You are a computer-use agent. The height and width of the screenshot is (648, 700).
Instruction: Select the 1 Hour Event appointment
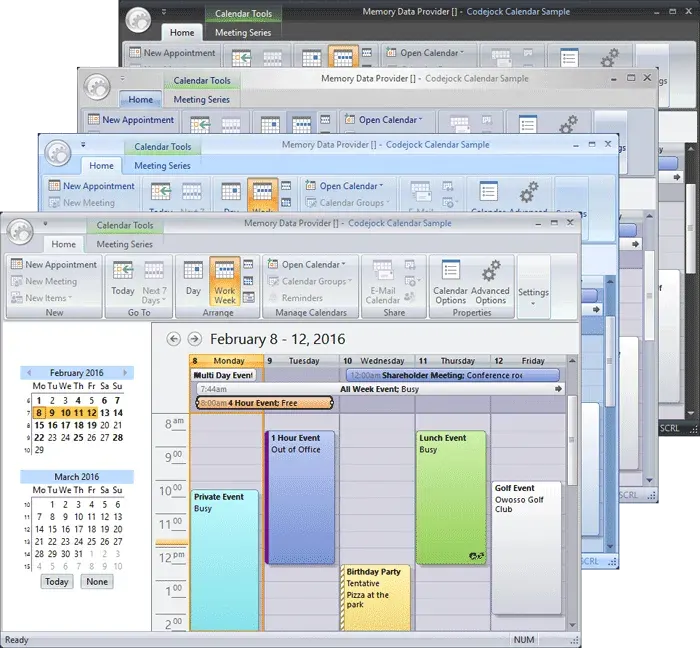click(x=300, y=497)
